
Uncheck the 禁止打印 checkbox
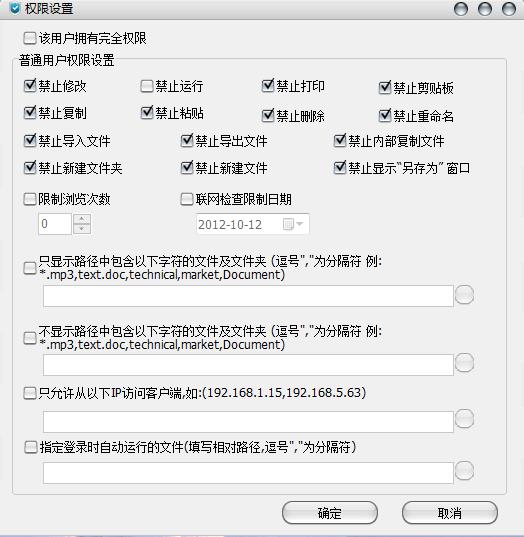(268, 86)
